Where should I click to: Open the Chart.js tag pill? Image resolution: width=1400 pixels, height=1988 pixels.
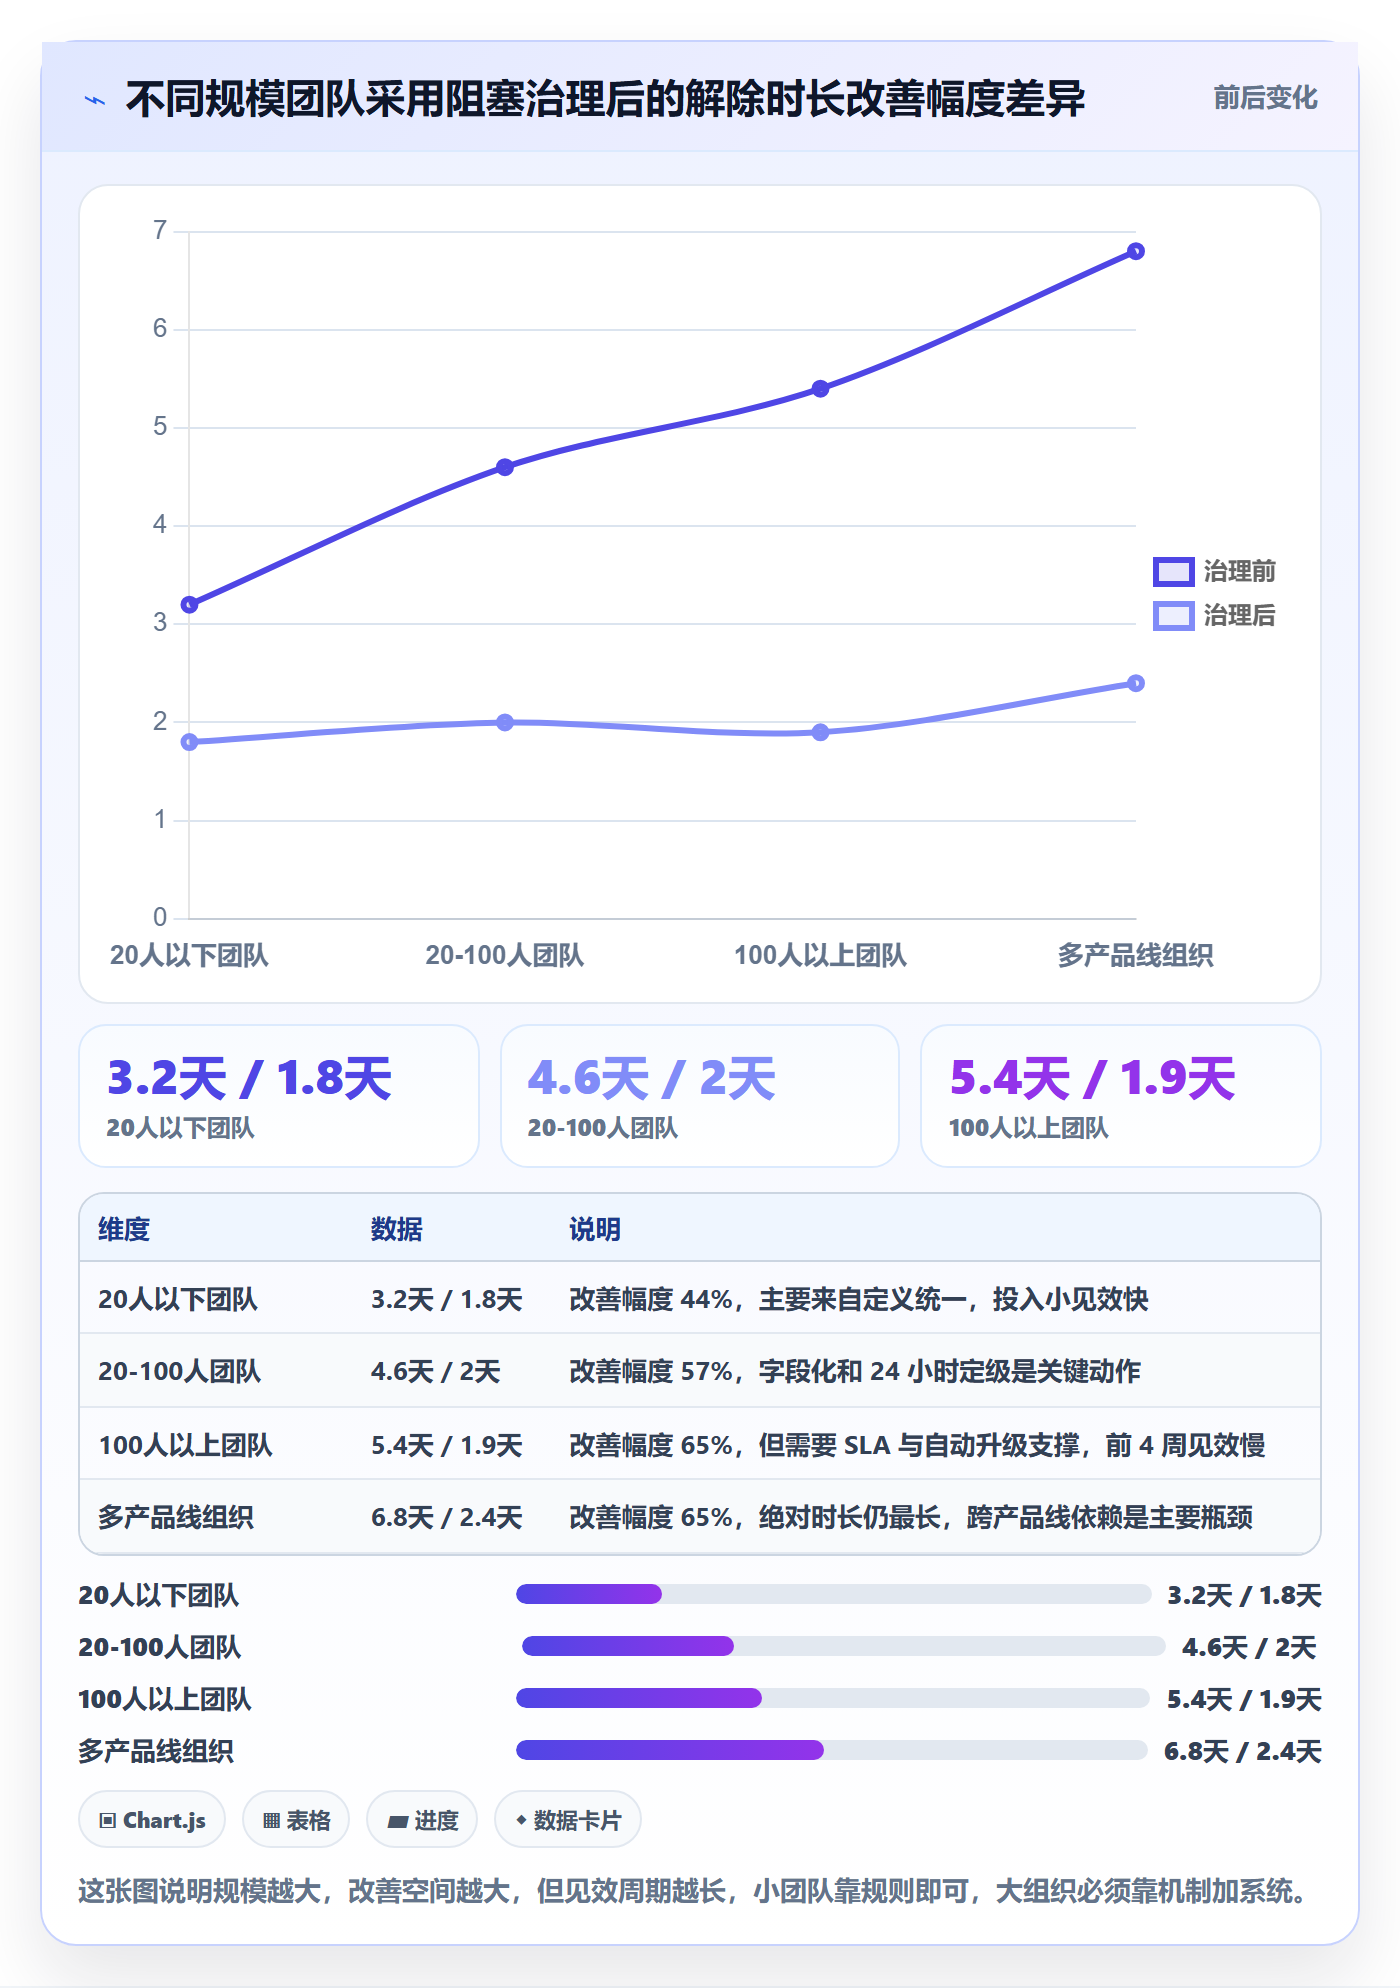(x=152, y=1820)
